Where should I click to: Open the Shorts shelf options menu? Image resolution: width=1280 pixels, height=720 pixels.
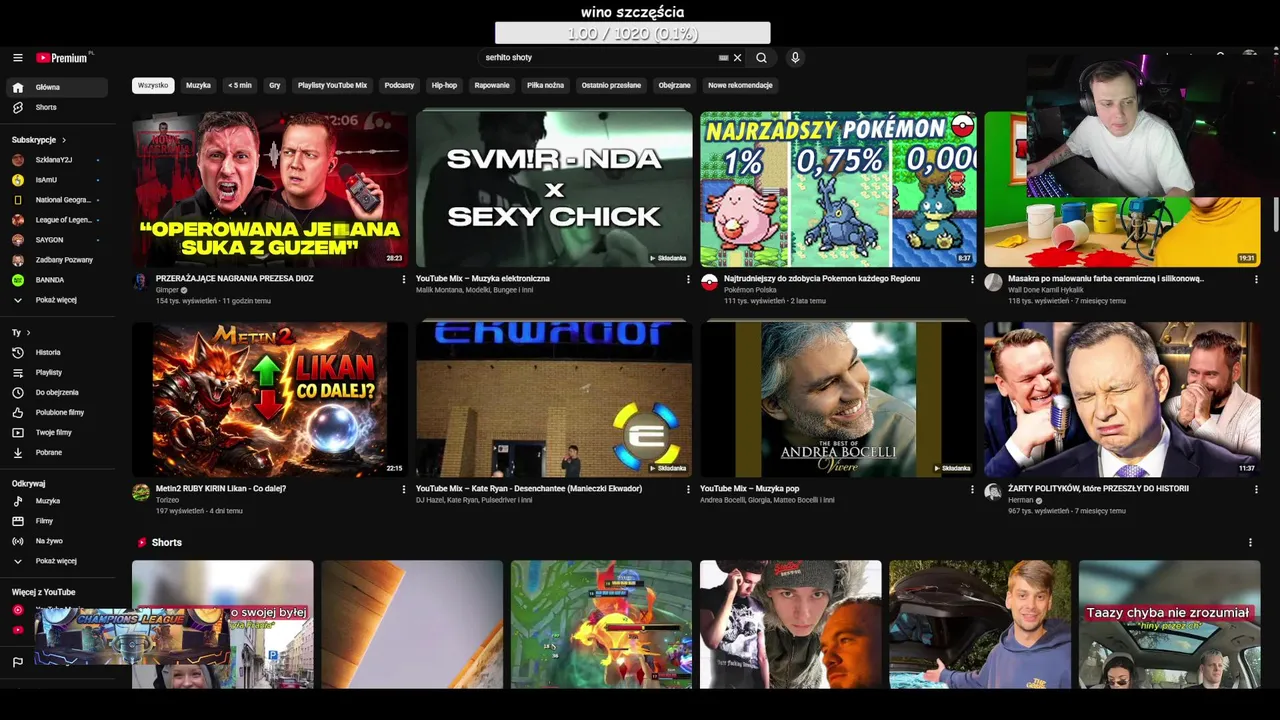[1250, 542]
